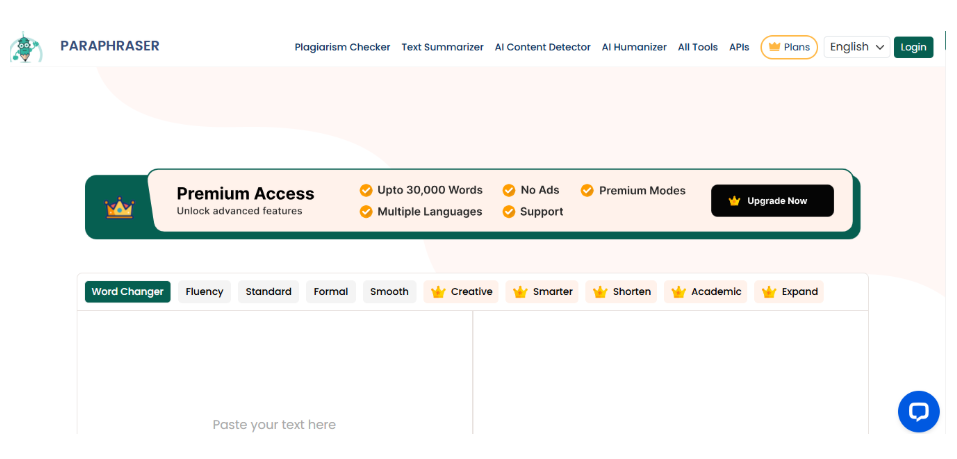This screenshot has width=957, height=459.
Task: Select the premium Academic mode
Action: (706, 292)
